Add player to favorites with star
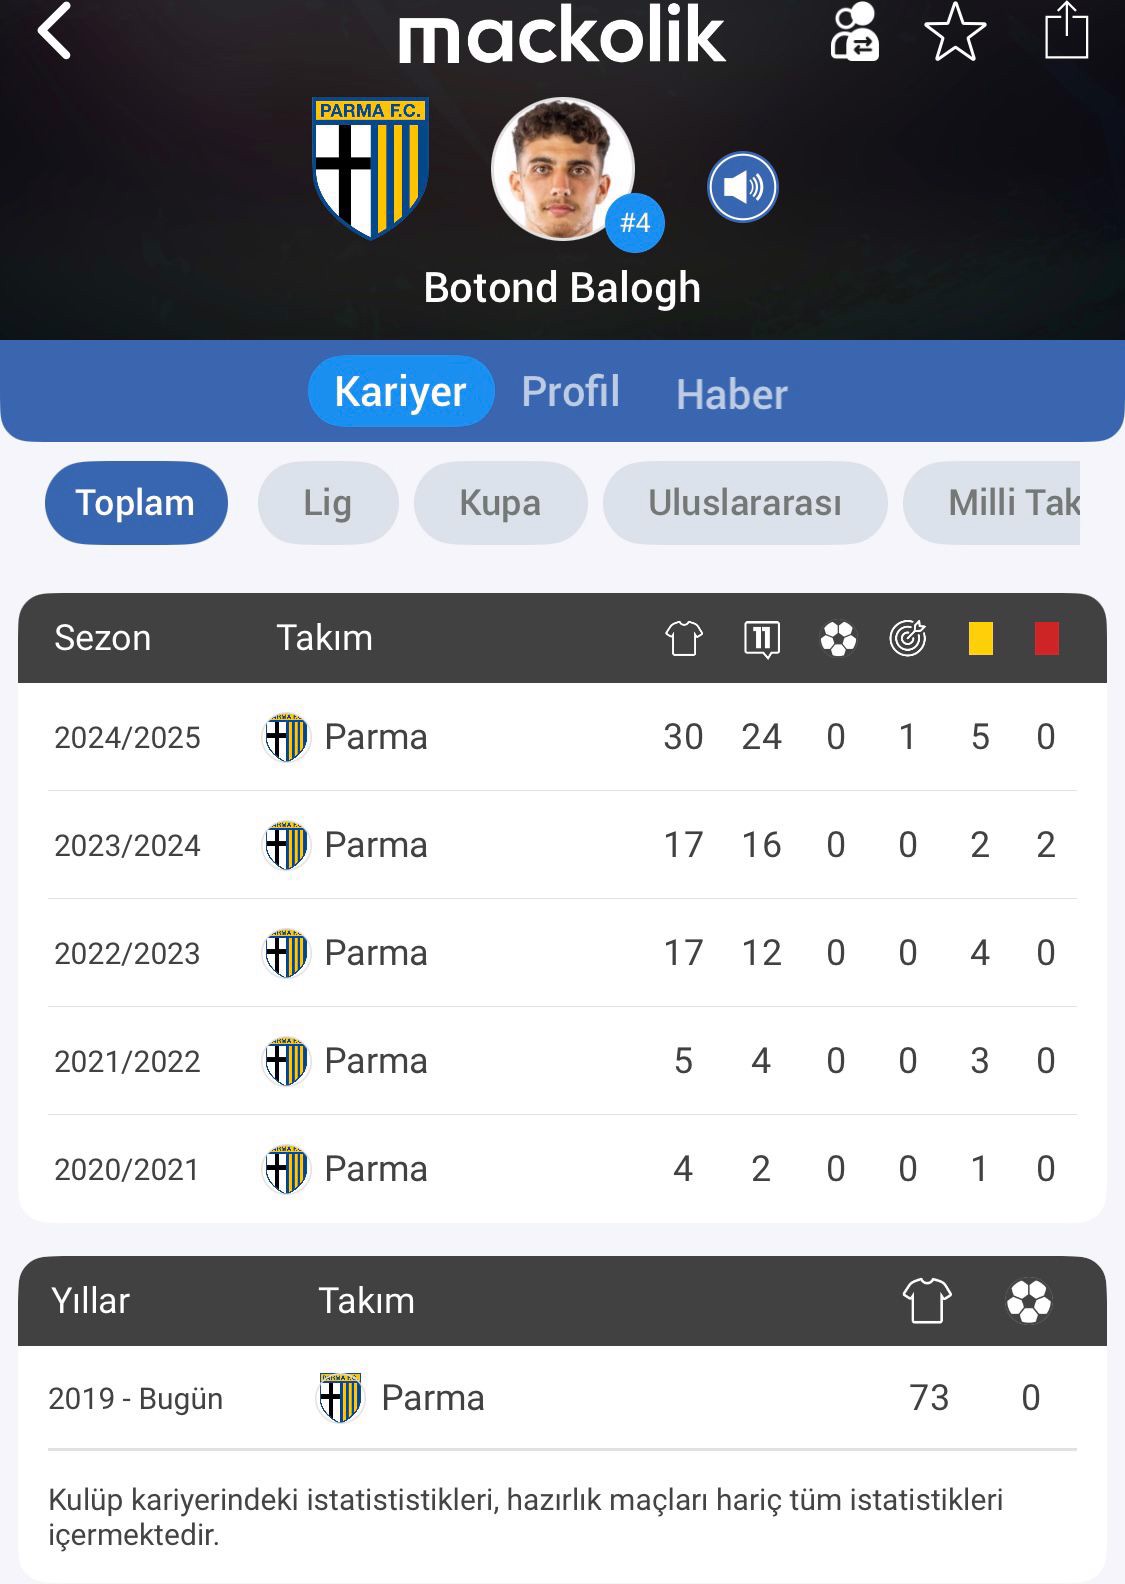Image resolution: width=1125 pixels, height=1584 pixels. click(955, 32)
